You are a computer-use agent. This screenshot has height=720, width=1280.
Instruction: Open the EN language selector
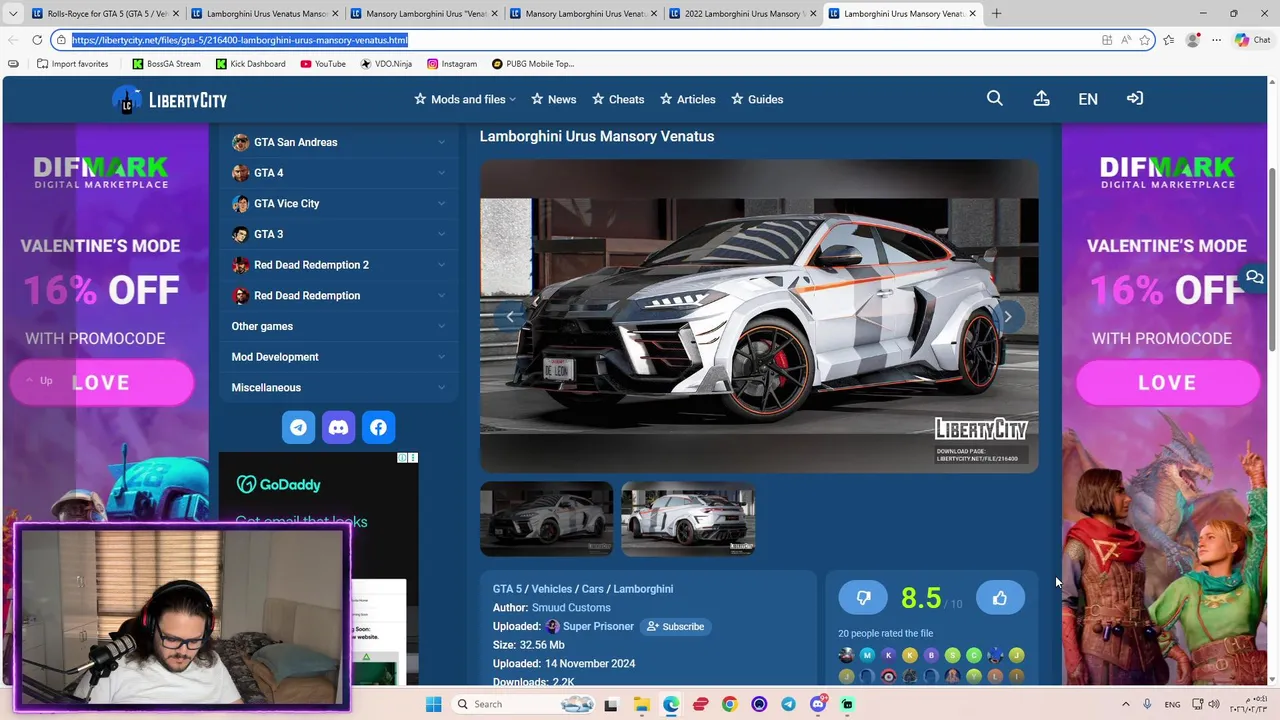[x=1088, y=99]
